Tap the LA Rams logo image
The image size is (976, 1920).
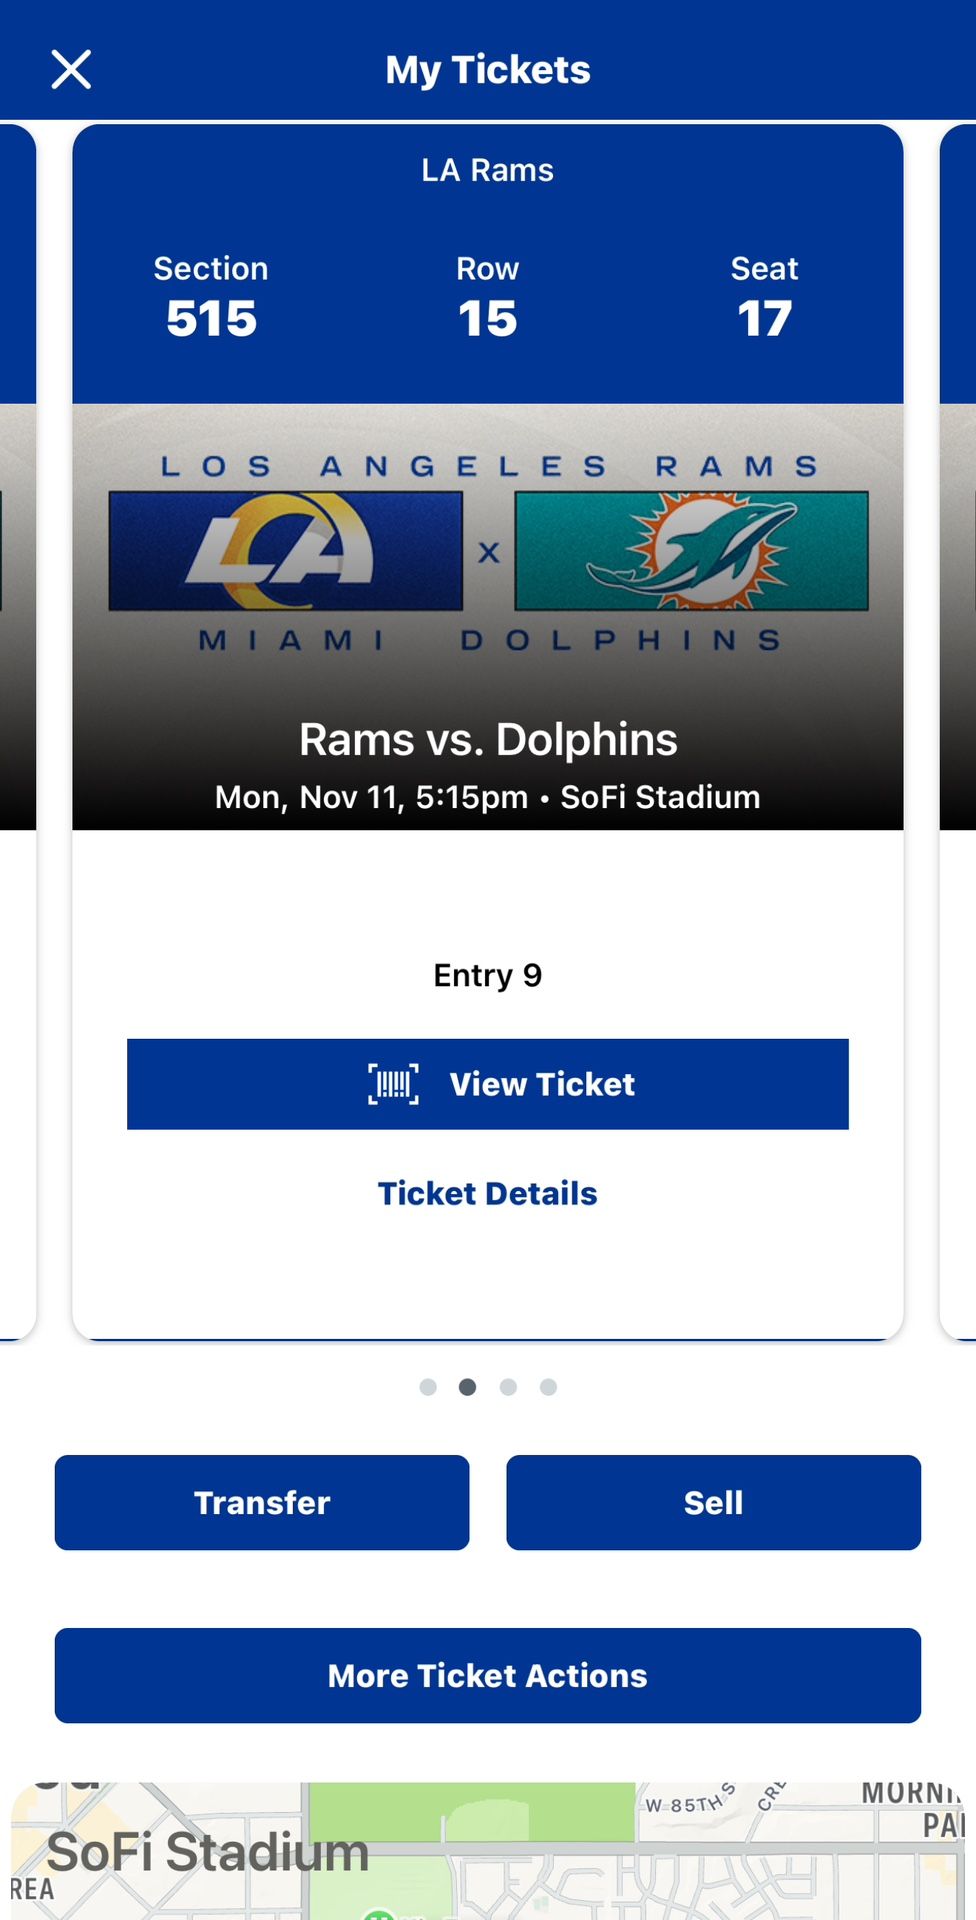(285, 551)
